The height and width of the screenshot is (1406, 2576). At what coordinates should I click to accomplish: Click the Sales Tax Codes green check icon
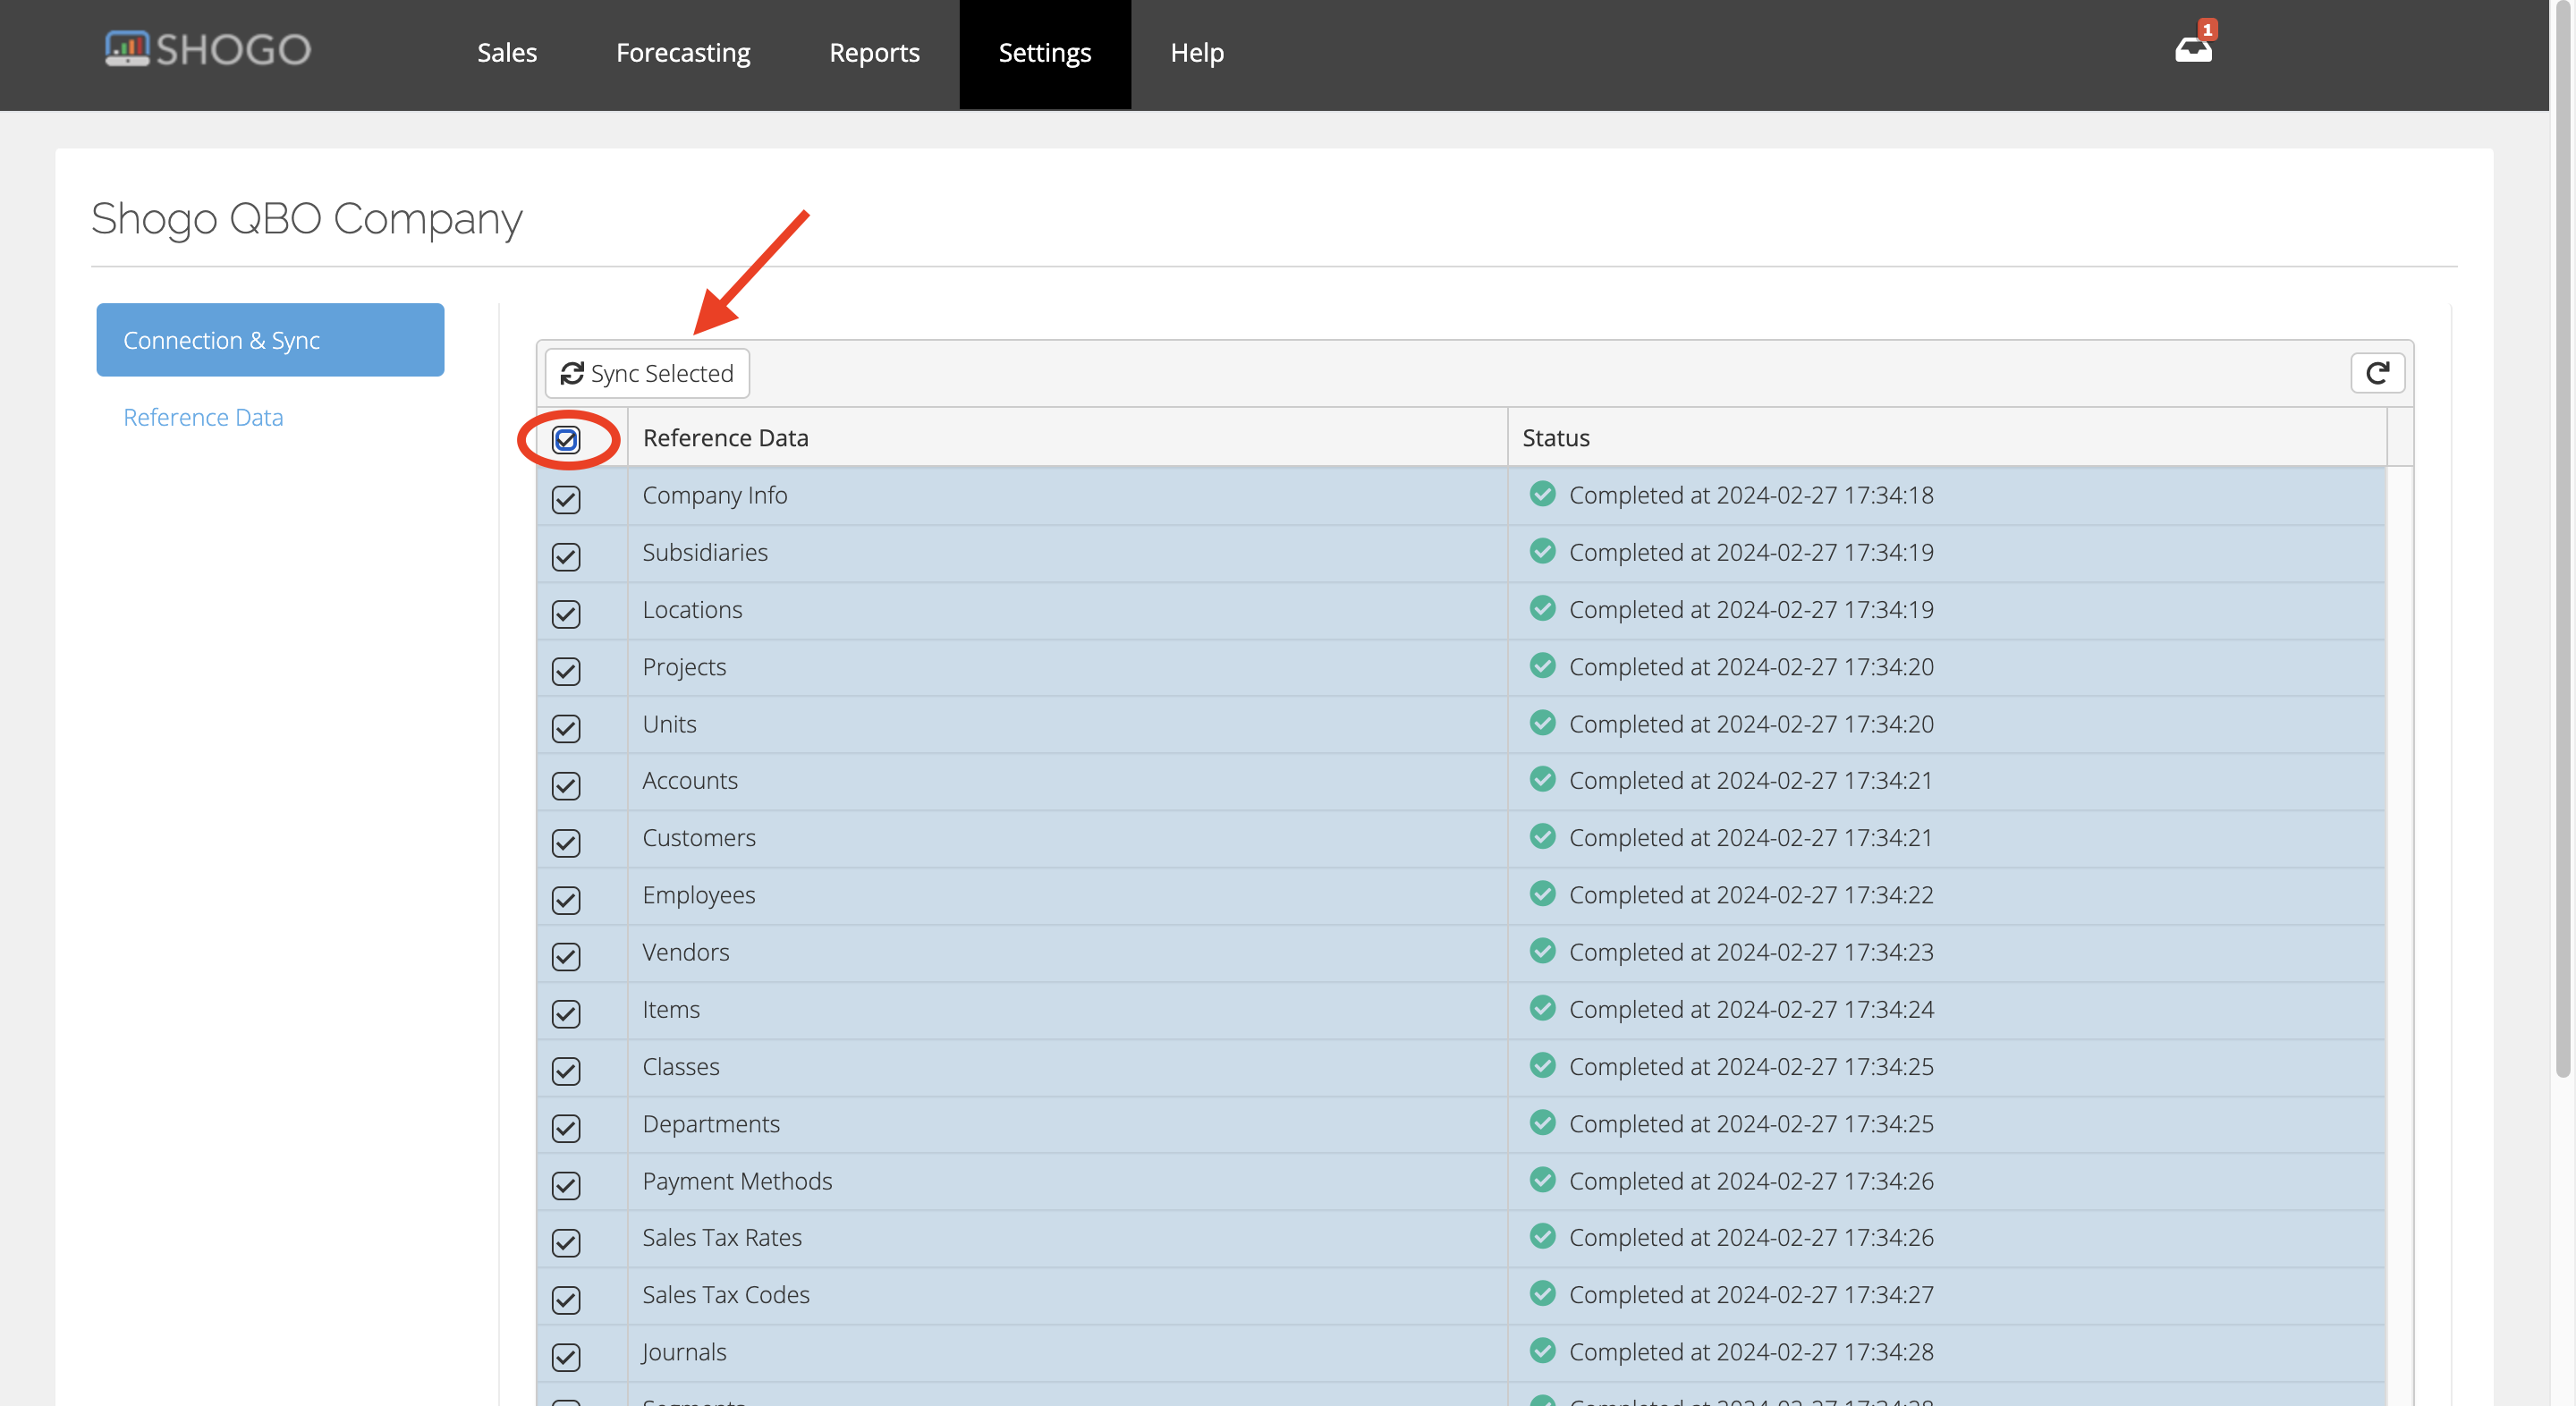click(1543, 1292)
